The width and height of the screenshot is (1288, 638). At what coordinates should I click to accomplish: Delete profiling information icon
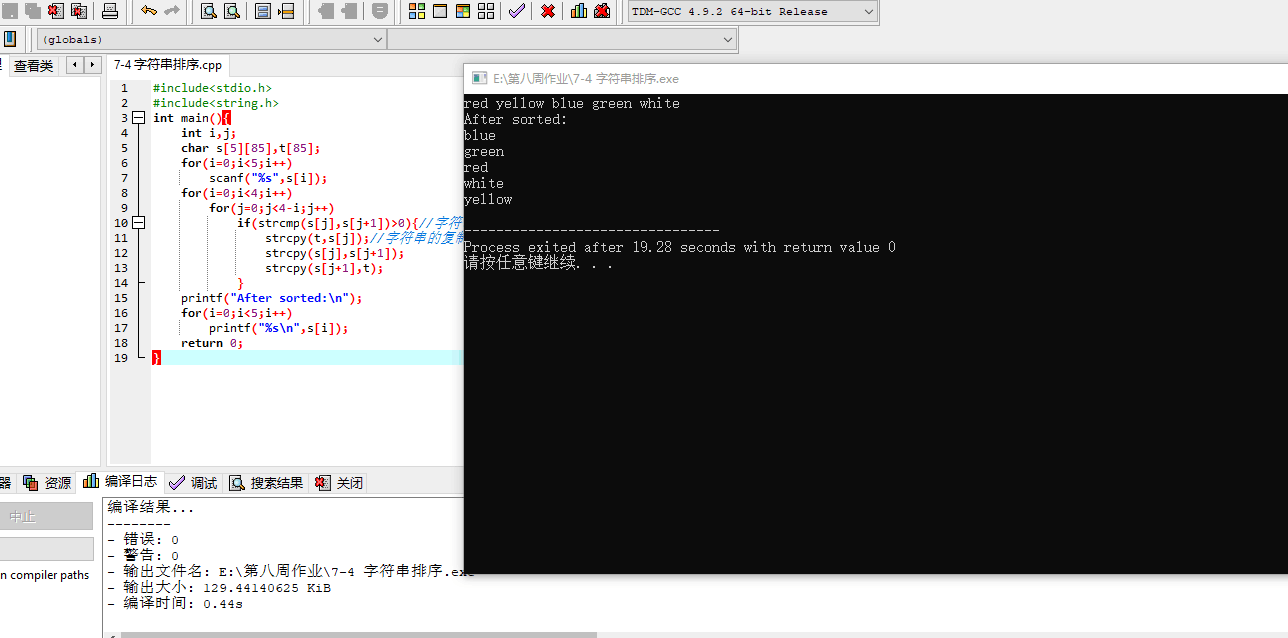point(602,11)
